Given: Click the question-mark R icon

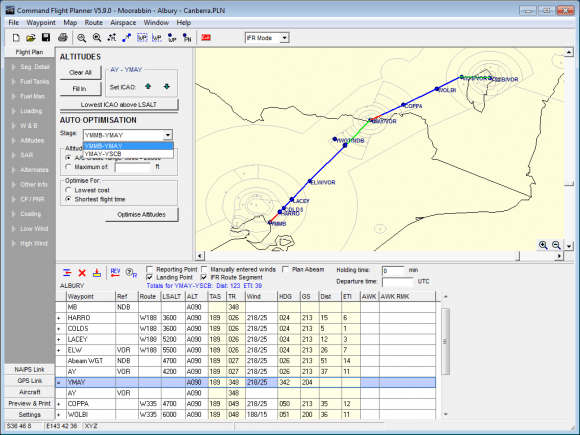Looking at the screenshot, I should (131, 273).
